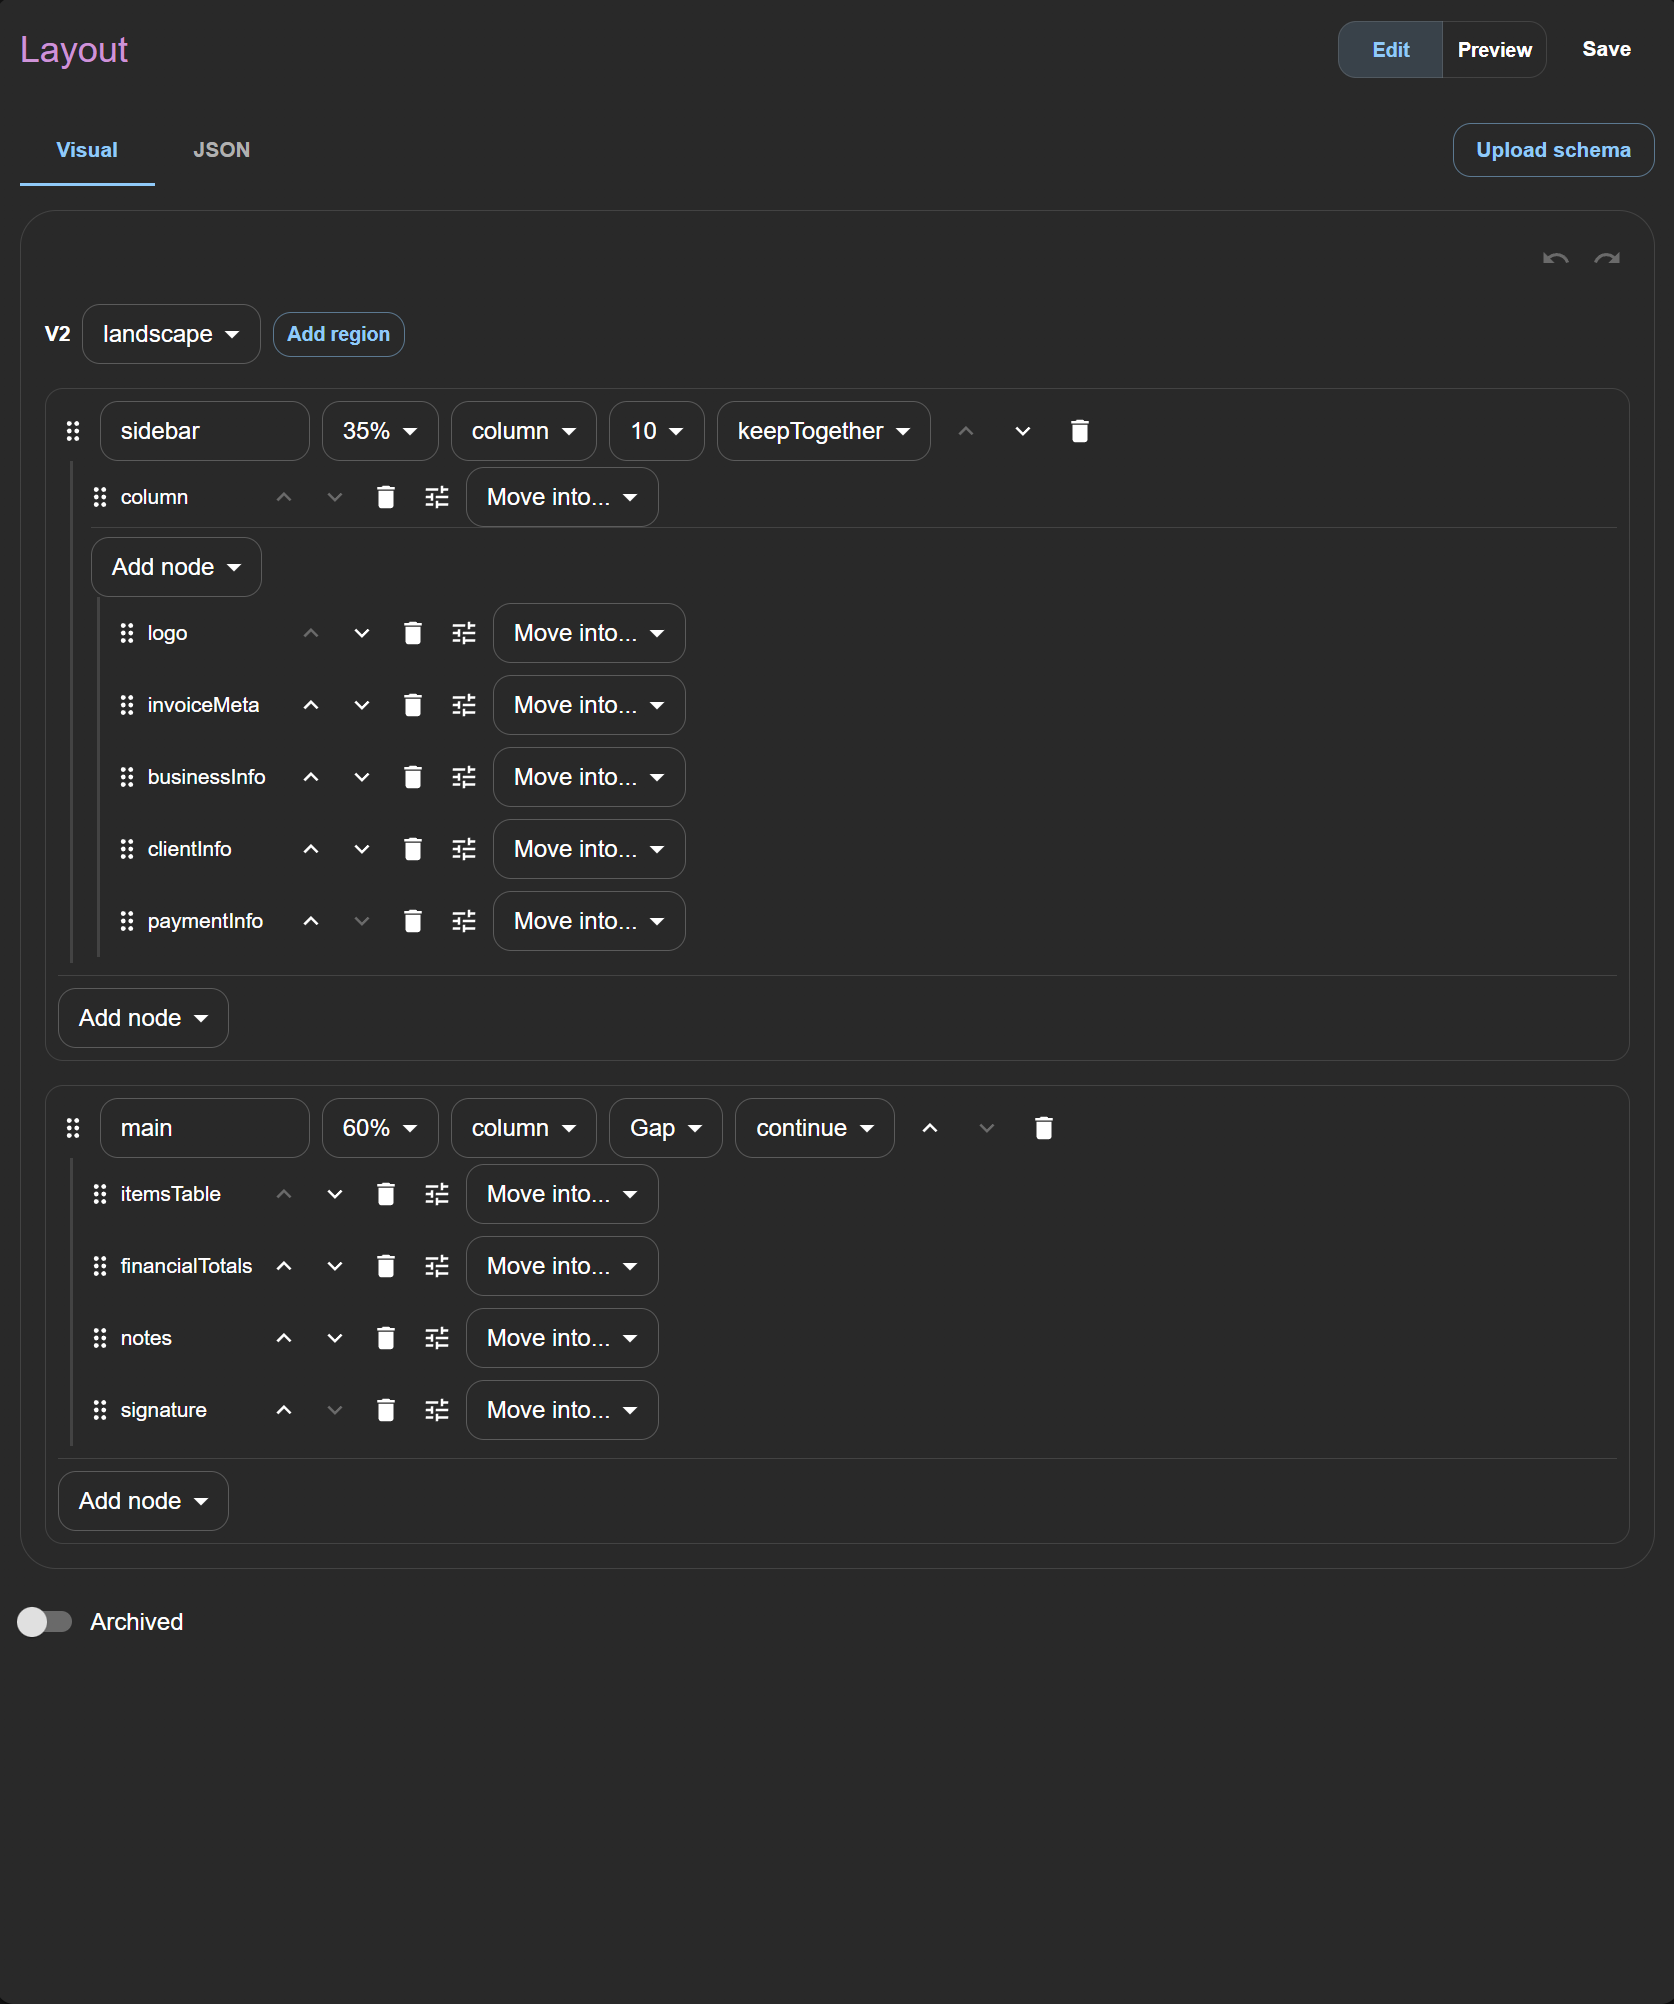Open the continue dropdown in main region
The height and width of the screenshot is (2004, 1674).
814,1128
